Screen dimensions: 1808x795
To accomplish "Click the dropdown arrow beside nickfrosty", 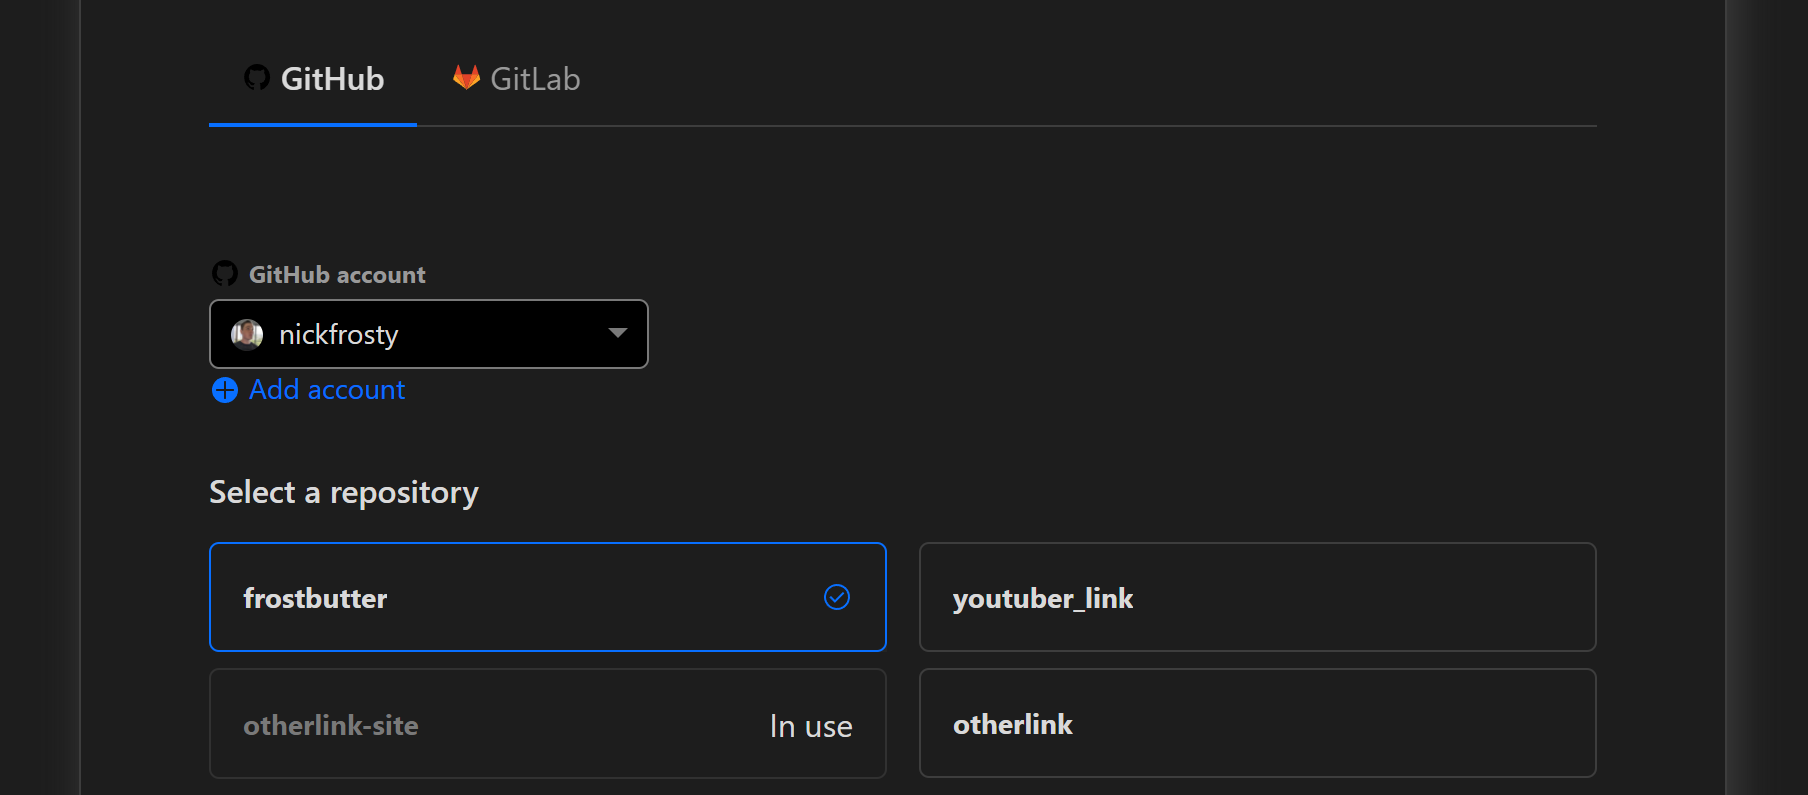I will coord(617,334).
